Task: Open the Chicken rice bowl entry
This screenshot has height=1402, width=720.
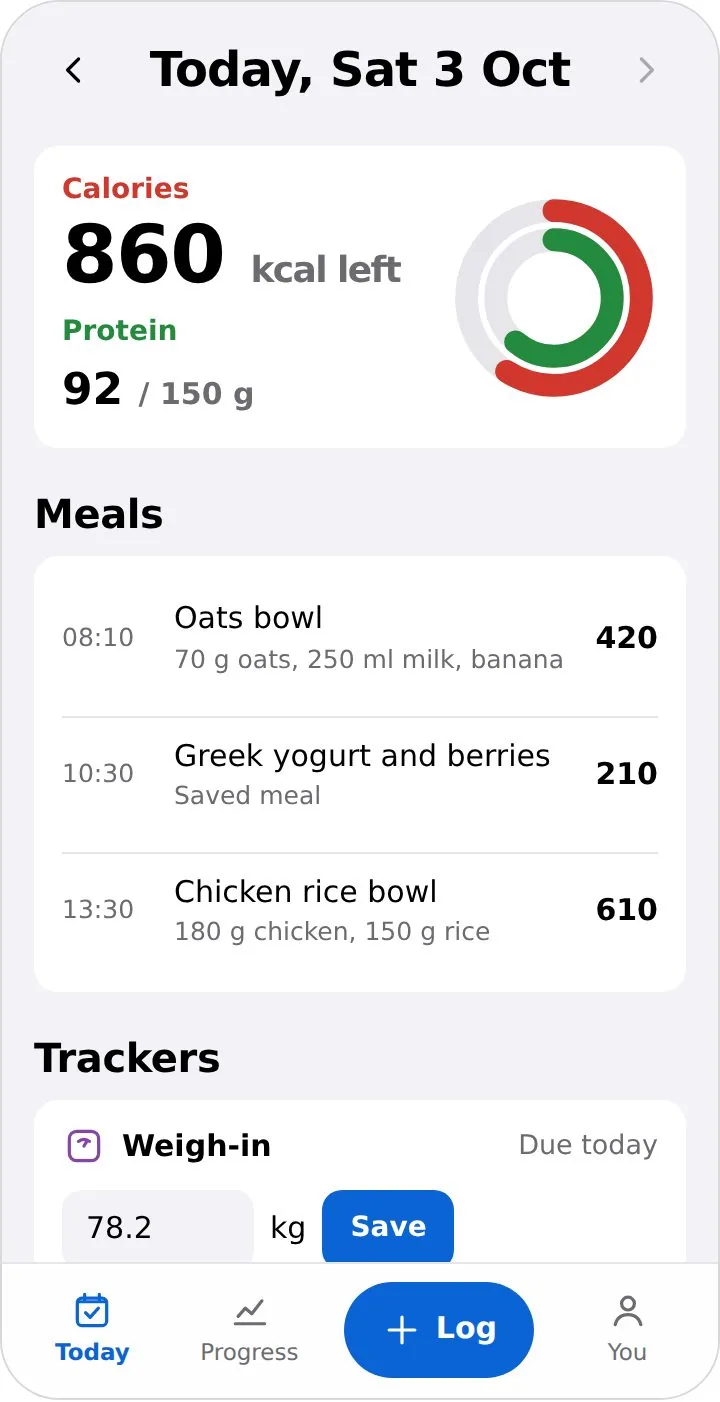Action: click(x=360, y=909)
